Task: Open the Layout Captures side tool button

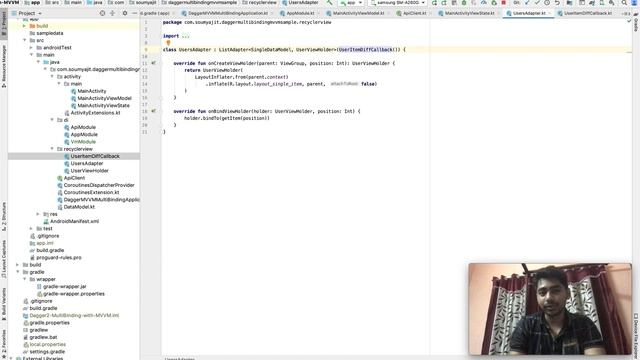Action: coord(4,259)
